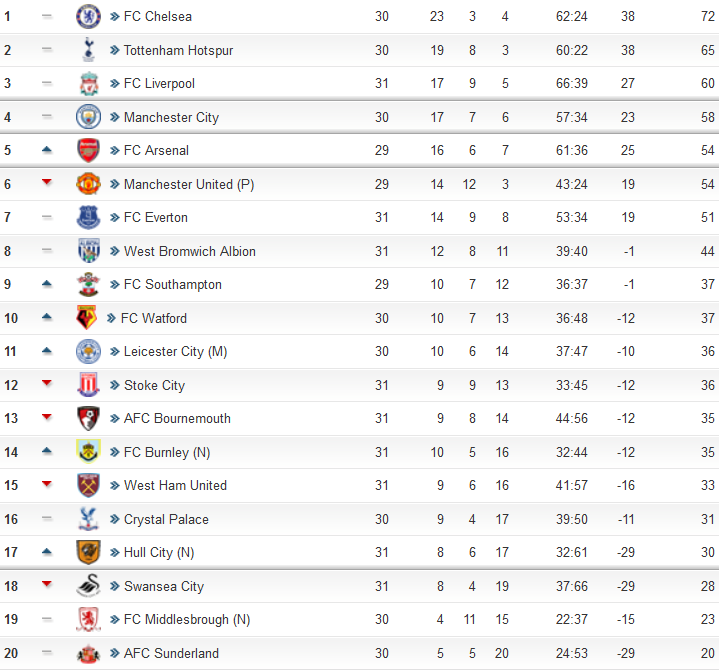Screen dimensions: 719x672
Task: Click the Crystal Palace eagle crest
Action: point(88,519)
